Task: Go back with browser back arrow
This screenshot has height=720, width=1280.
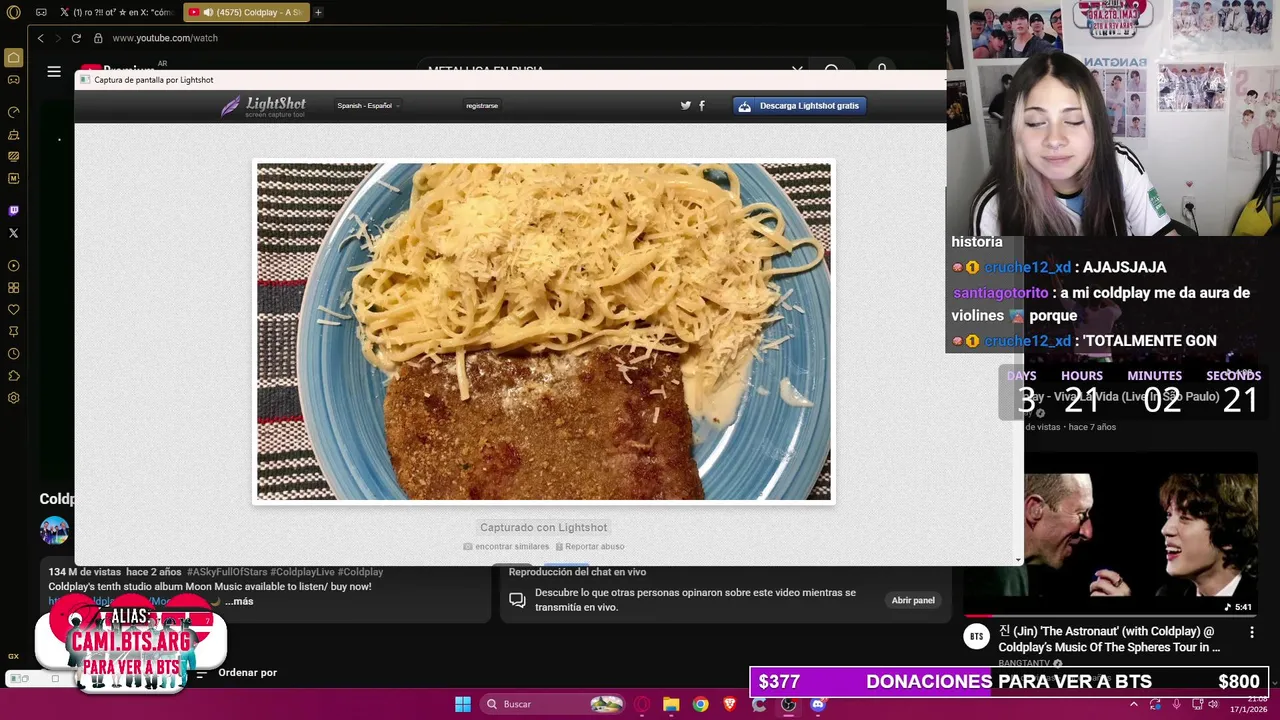Action: click(40, 38)
